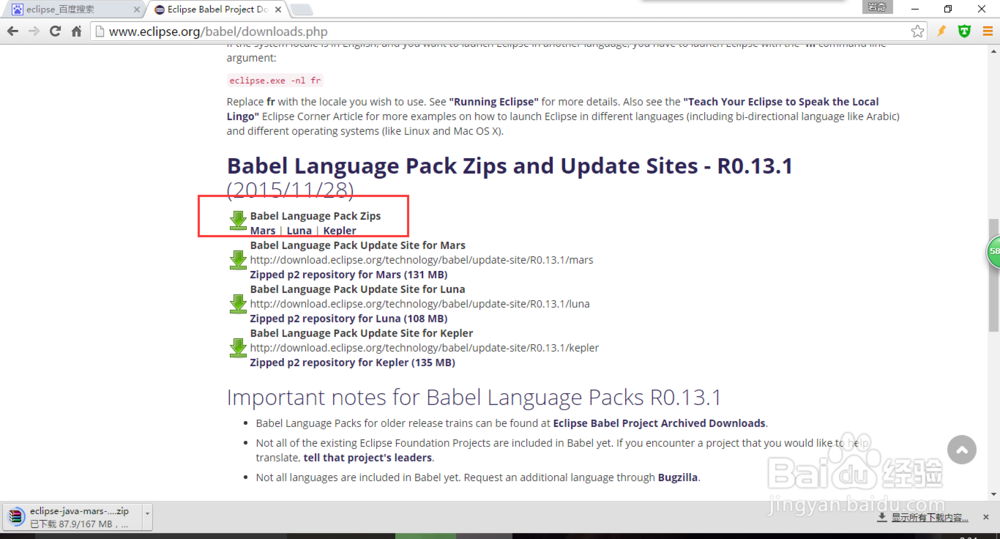The height and width of the screenshot is (539, 1000).
Task: Click Babel Language Pack Update Site for Luna
Action: [358, 289]
